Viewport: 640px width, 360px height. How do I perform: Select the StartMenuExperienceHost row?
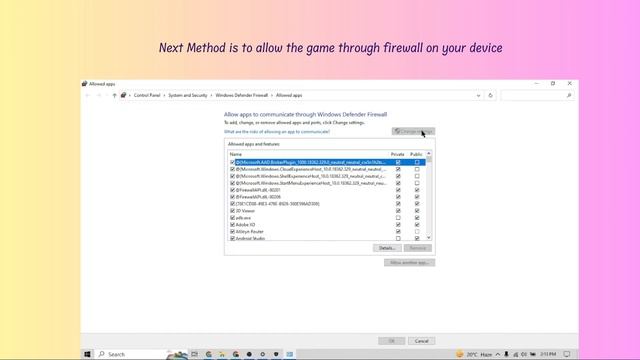(x=327, y=183)
